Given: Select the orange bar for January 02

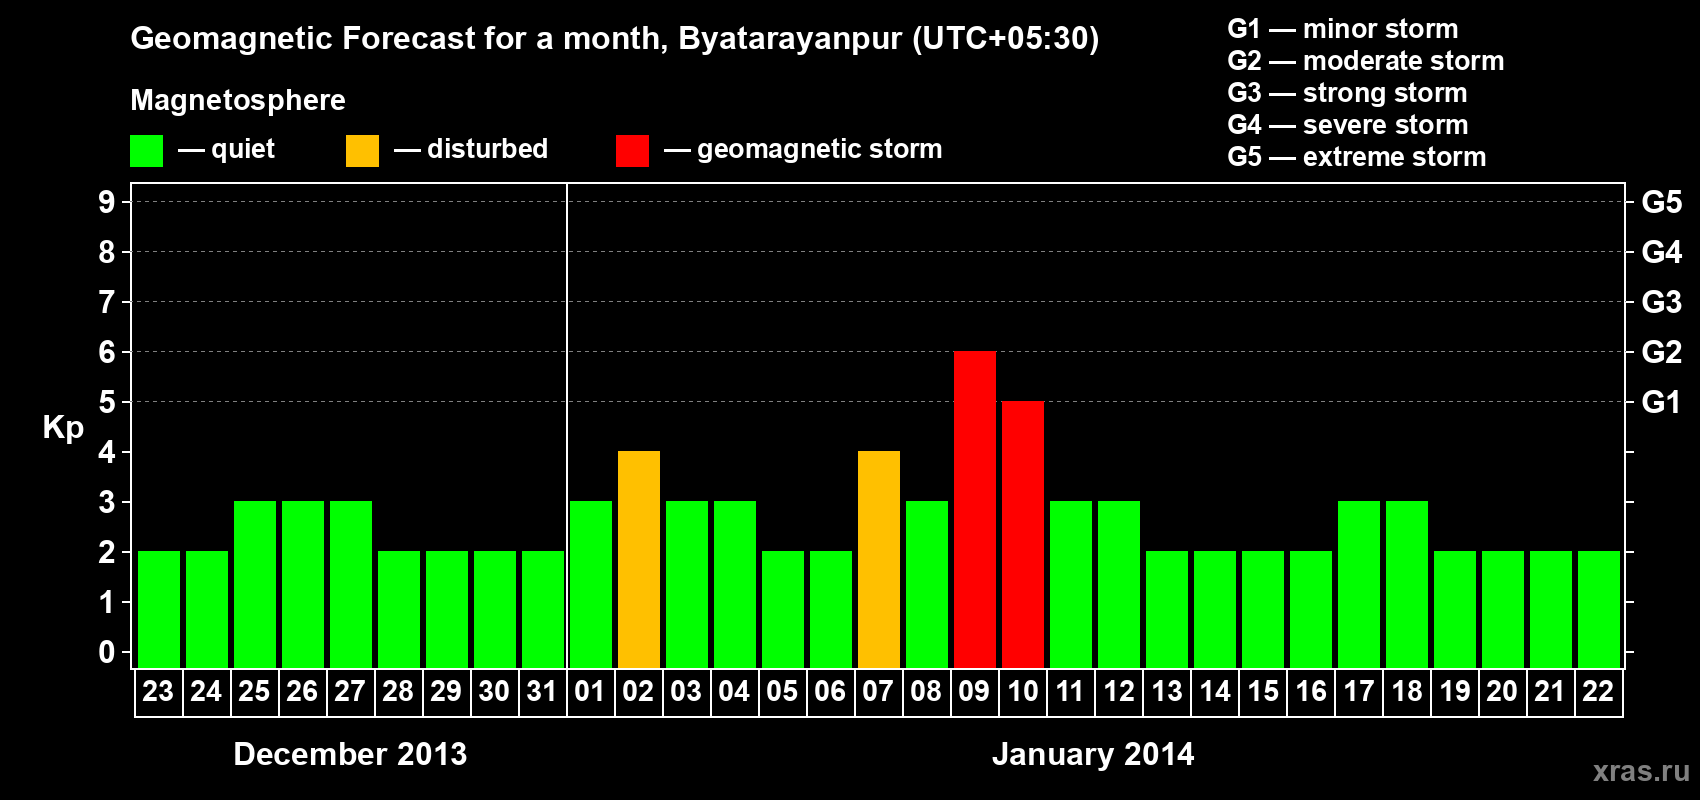Looking at the screenshot, I should [x=639, y=559].
